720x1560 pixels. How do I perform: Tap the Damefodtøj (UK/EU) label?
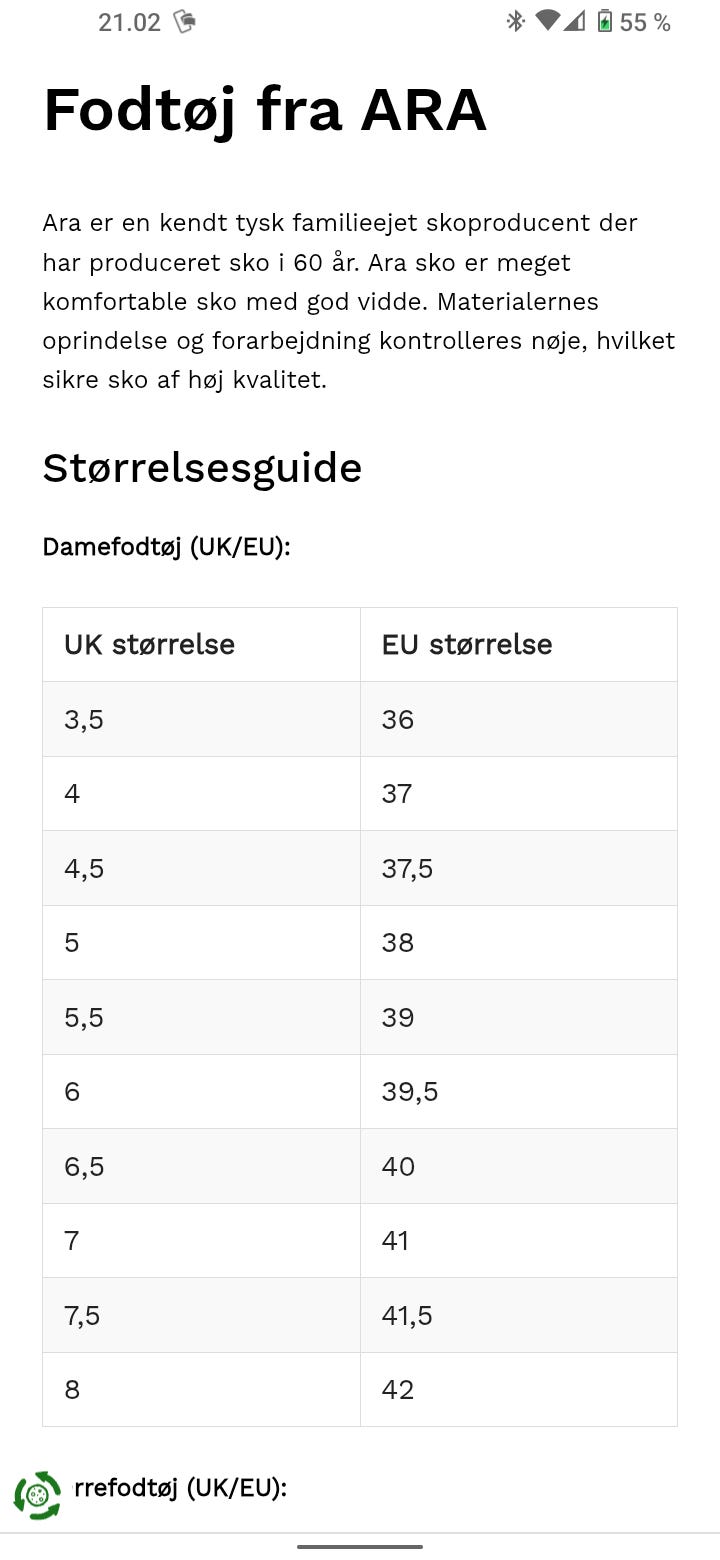166,547
